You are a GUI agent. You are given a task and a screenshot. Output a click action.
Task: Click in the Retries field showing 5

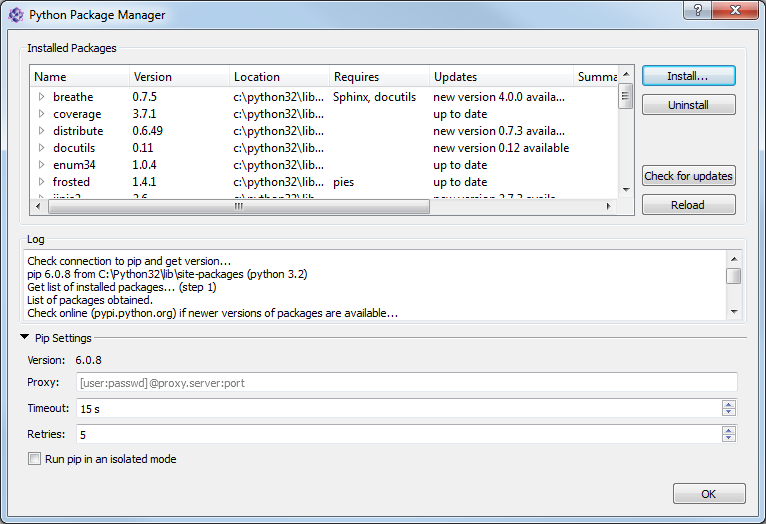[x=399, y=434]
